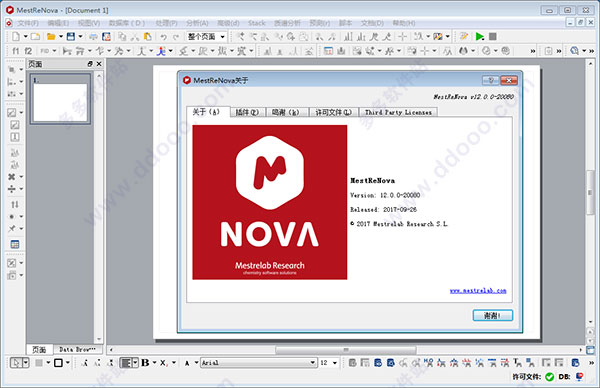Image resolution: width=600 pixels, height=388 pixels.
Task: Click the New document icon
Action: (16, 37)
